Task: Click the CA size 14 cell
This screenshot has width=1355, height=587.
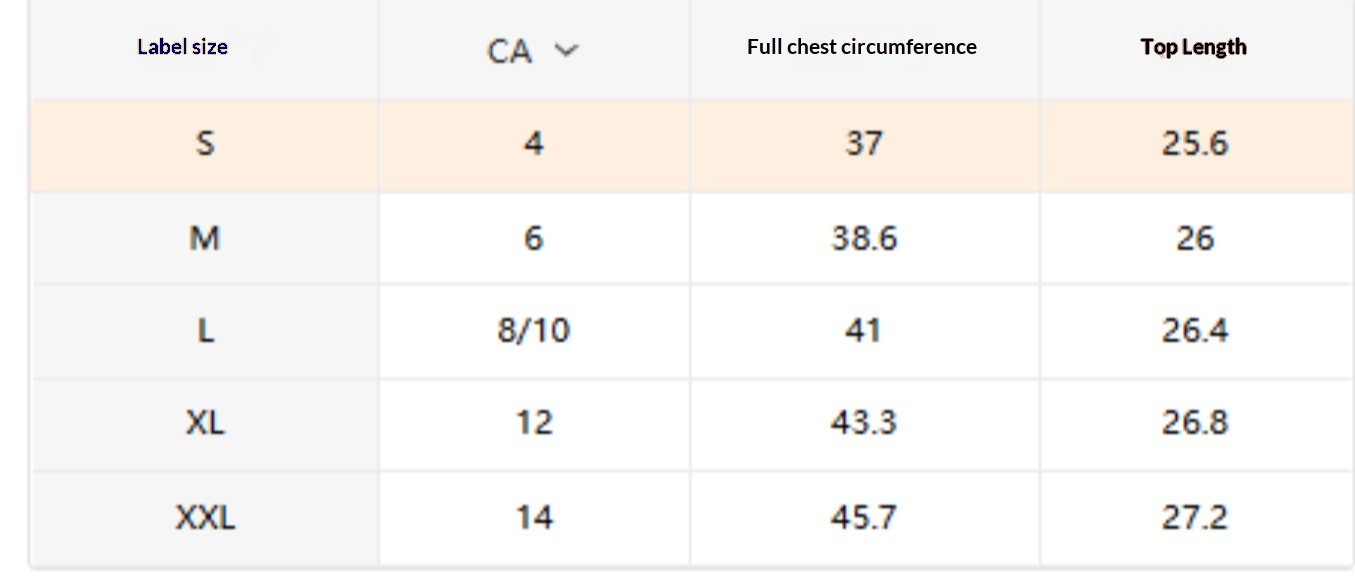Action: coord(533,517)
